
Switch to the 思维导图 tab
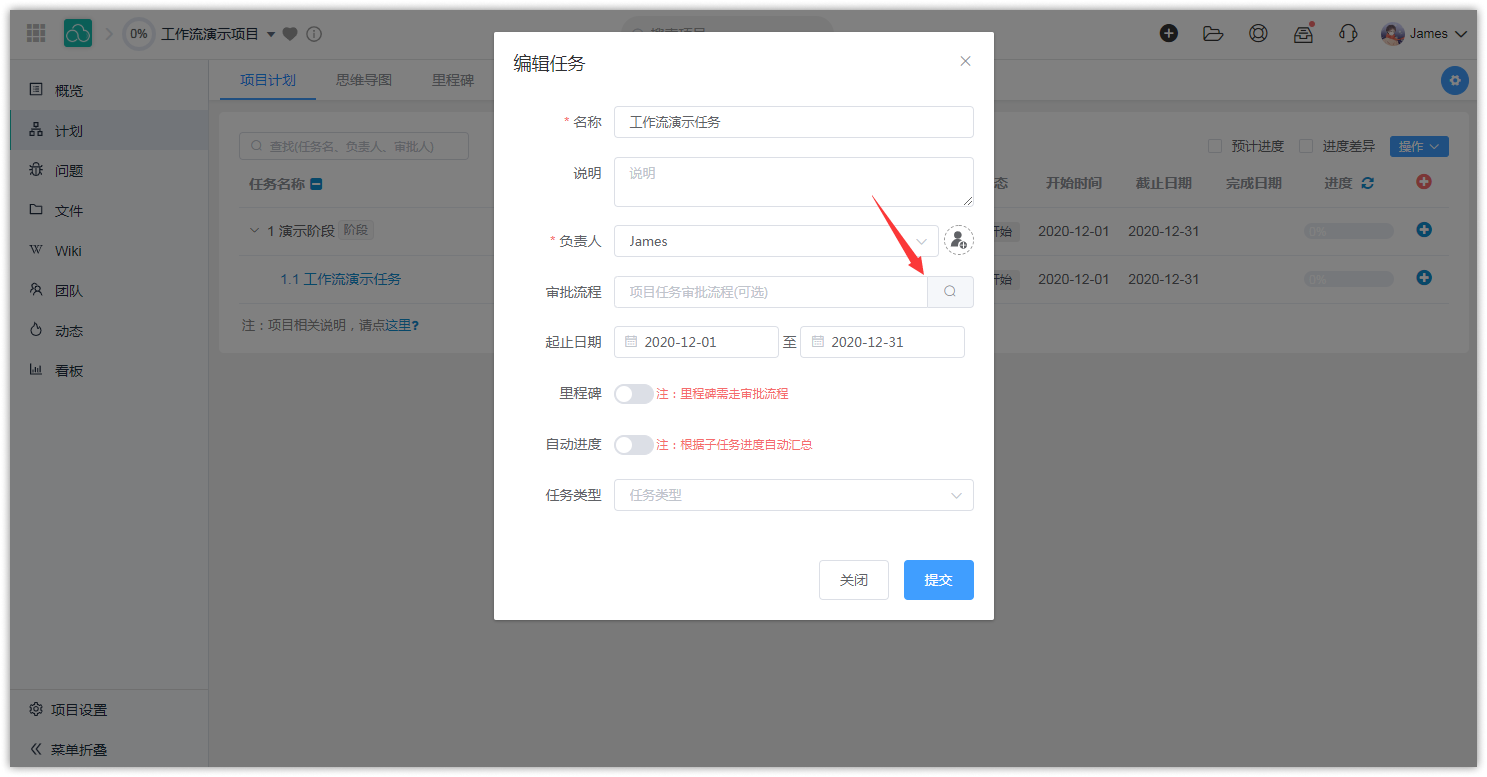tap(364, 80)
